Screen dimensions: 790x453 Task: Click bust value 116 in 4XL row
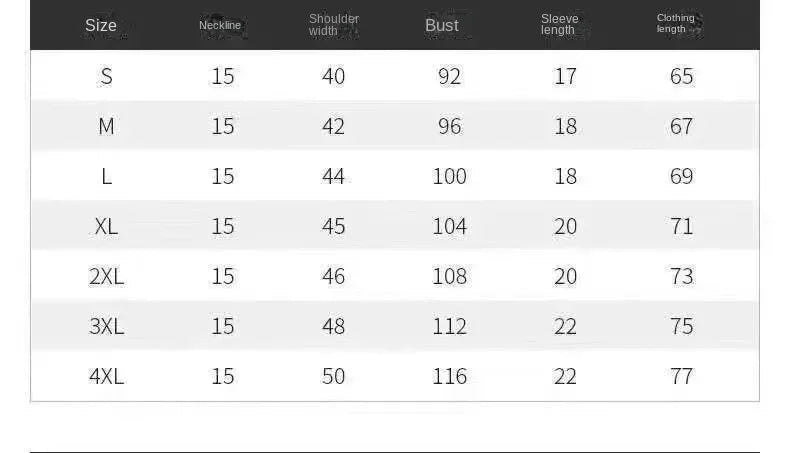pos(449,376)
